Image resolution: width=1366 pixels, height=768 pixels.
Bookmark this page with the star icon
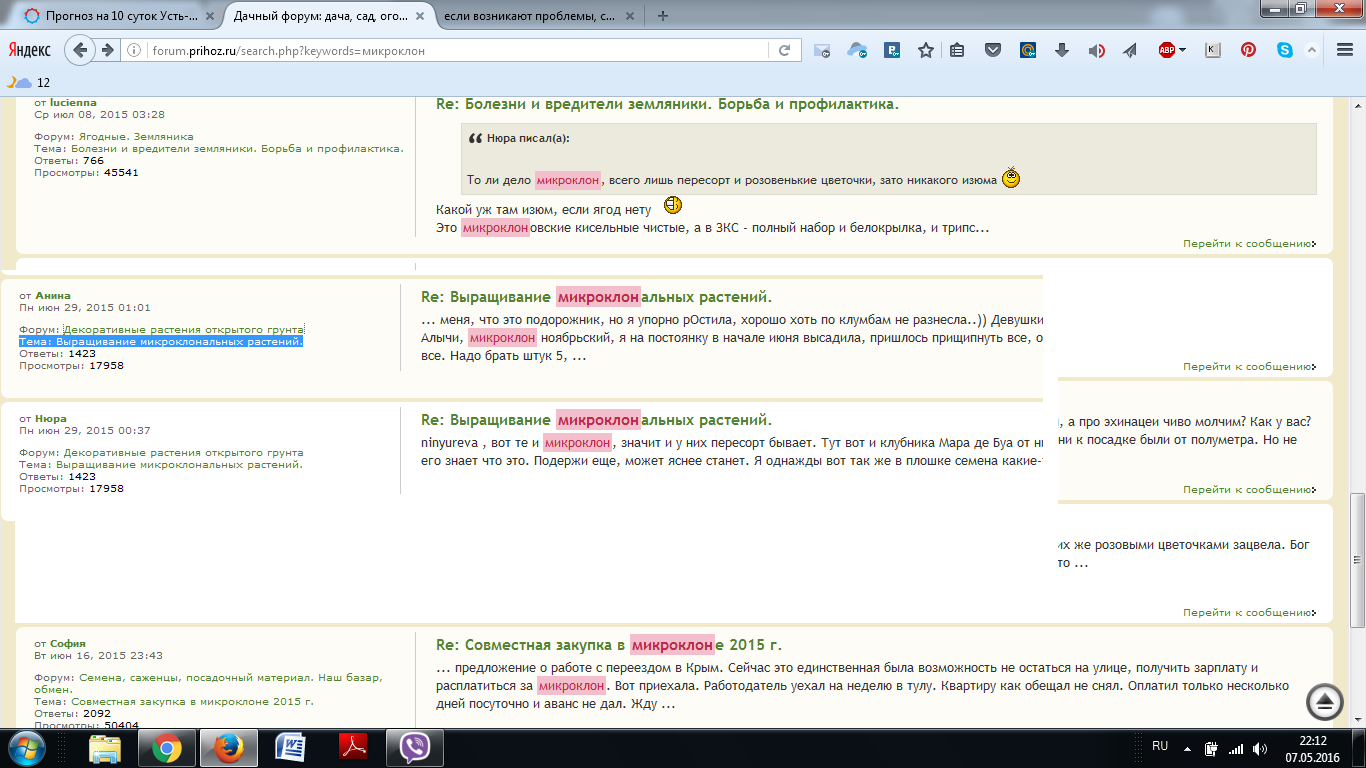point(926,50)
